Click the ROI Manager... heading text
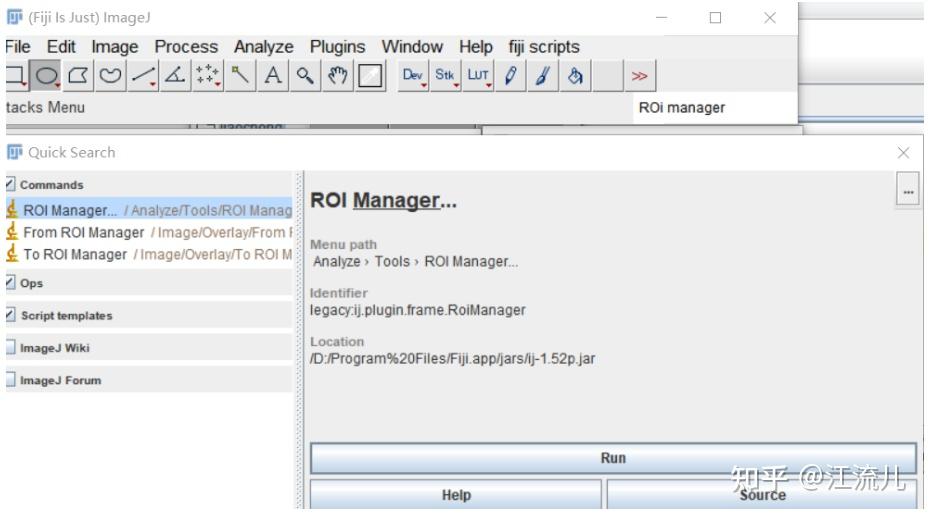Viewport: 930px width, 517px height. (383, 200)
